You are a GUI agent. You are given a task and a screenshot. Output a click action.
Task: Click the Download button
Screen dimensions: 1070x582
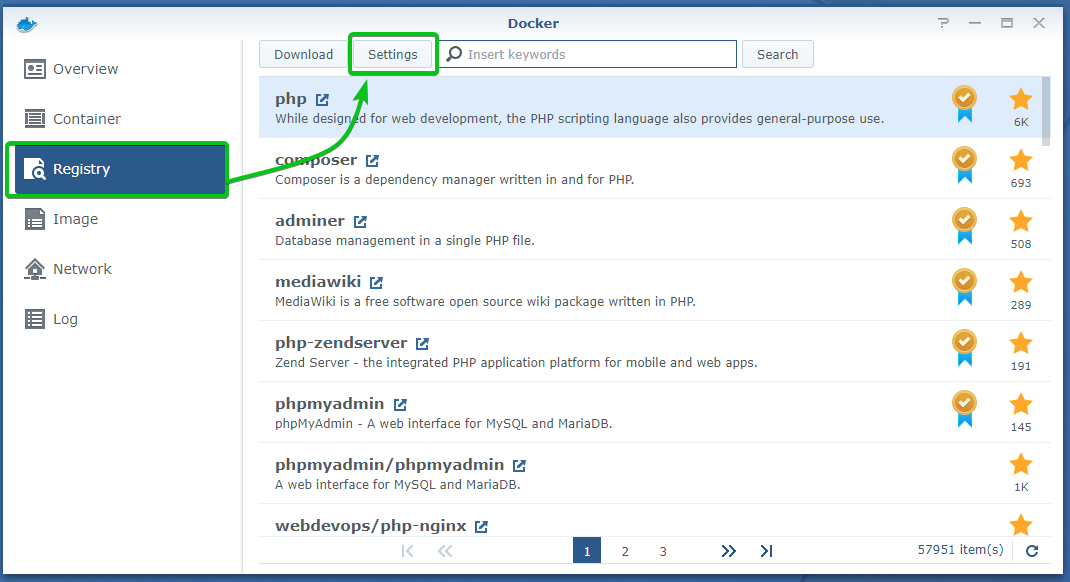coord(304,55)
